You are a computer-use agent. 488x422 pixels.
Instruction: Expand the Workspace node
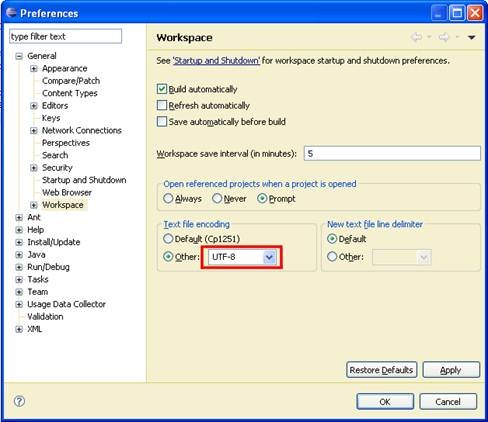(x=34, y=205)
